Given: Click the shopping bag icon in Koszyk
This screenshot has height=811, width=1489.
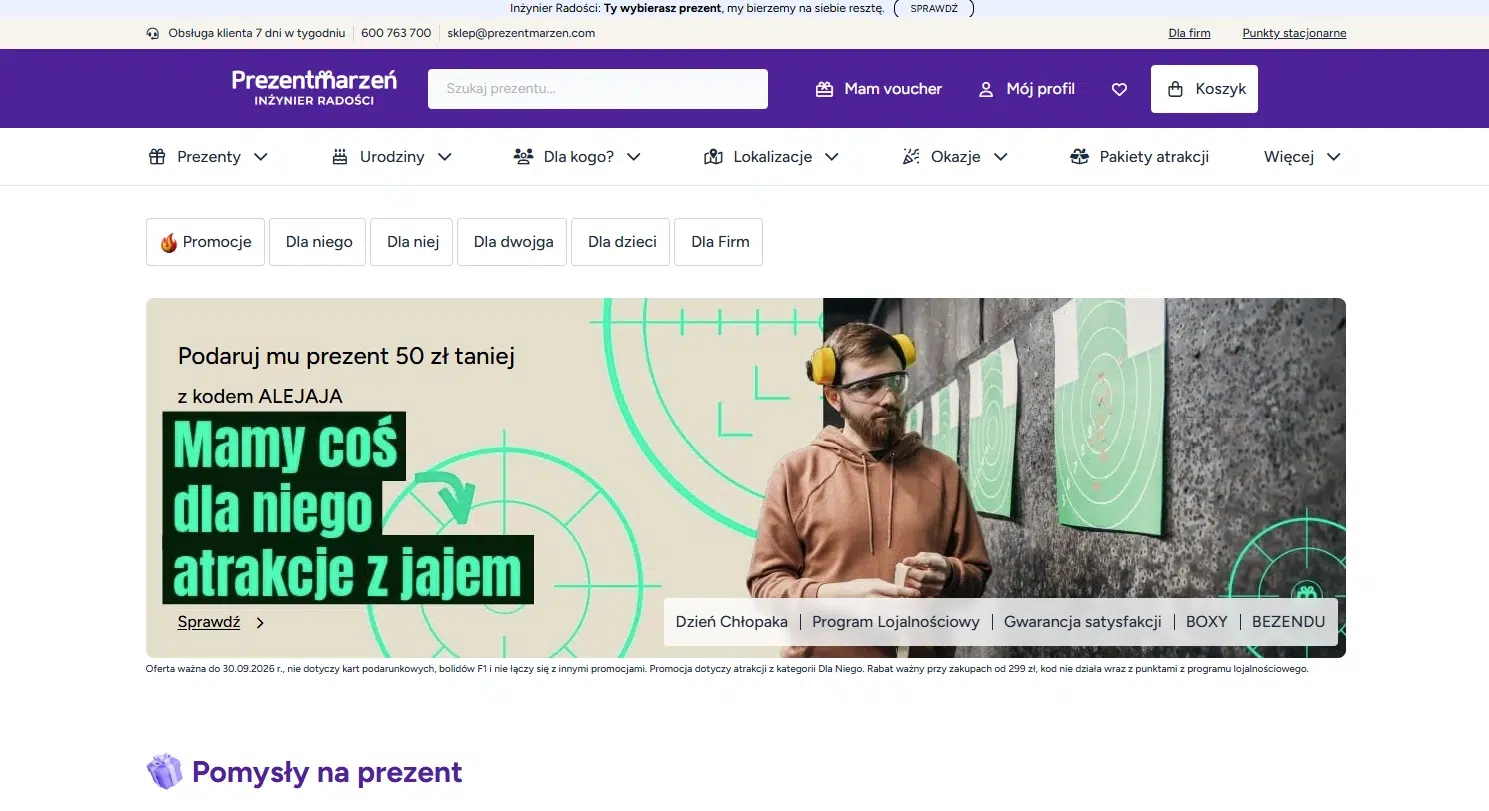Looking at the screenshot, I should (x=1175, y=89).
